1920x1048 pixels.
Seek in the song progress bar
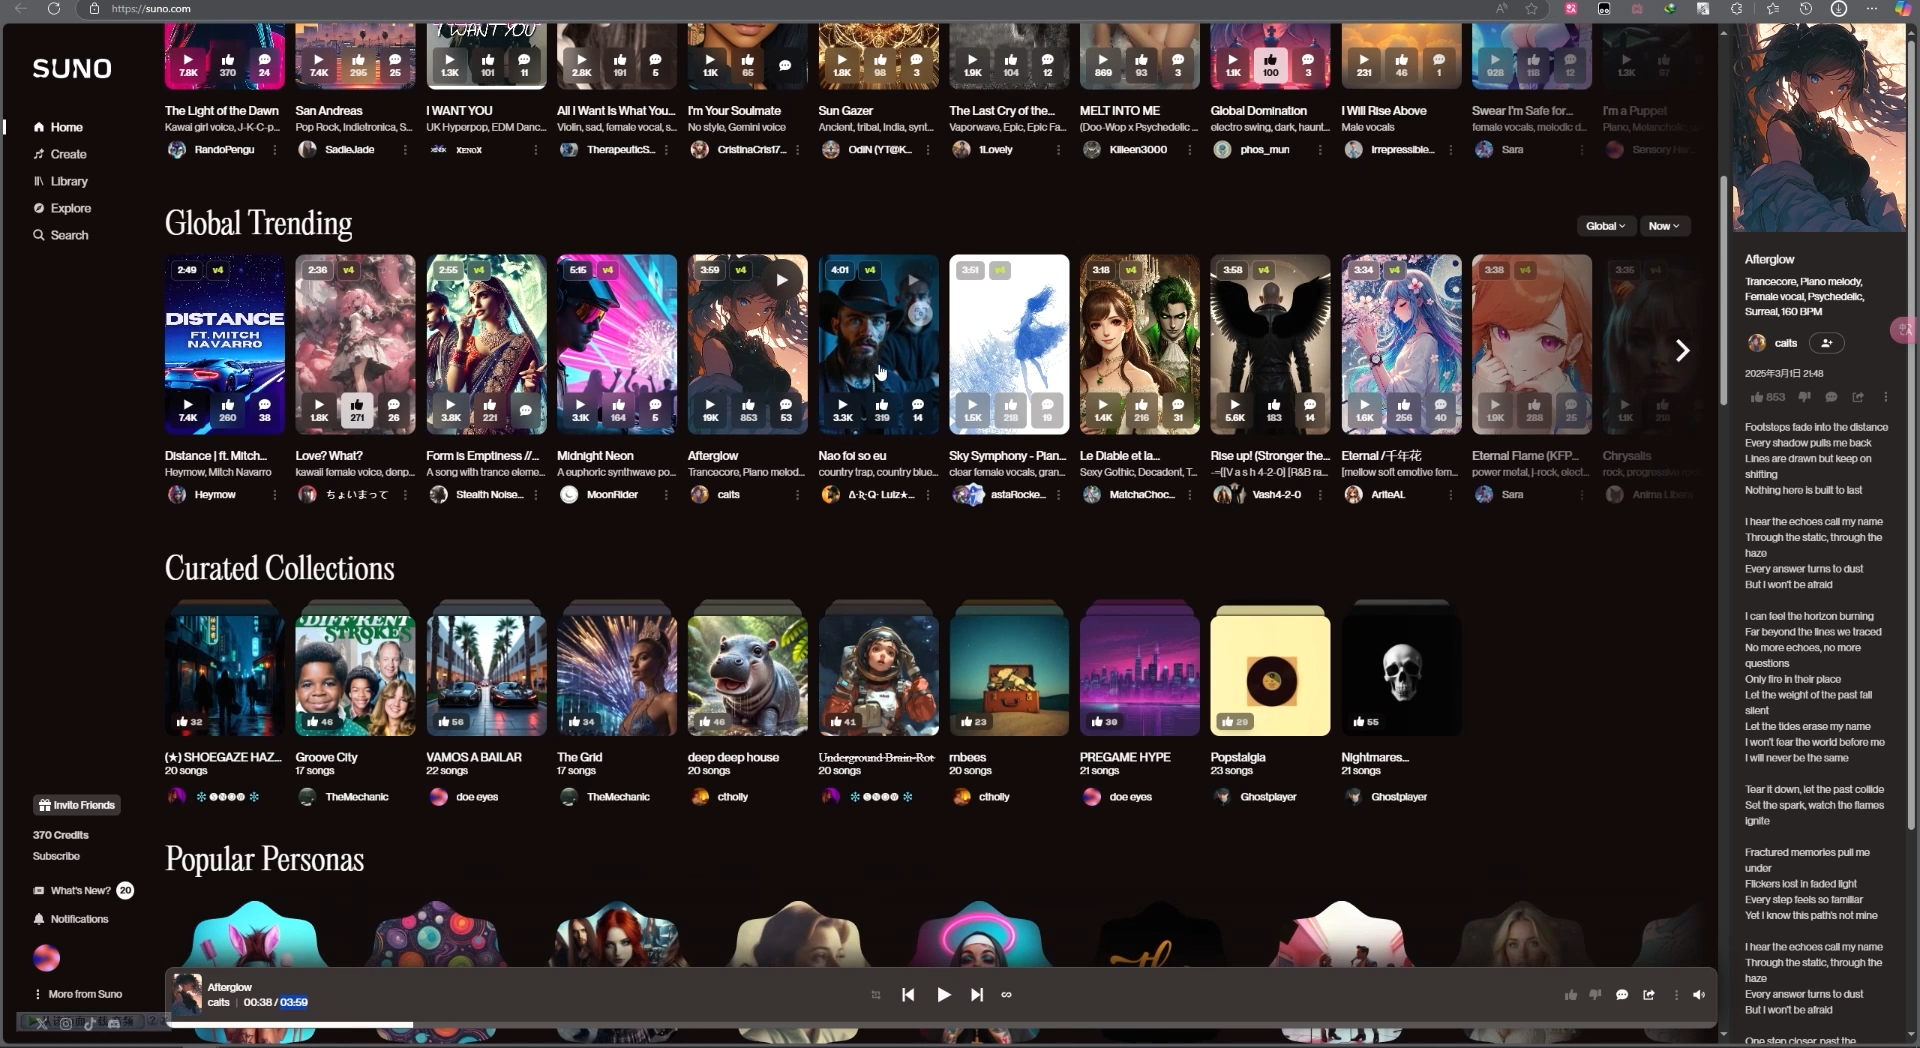941,1024
